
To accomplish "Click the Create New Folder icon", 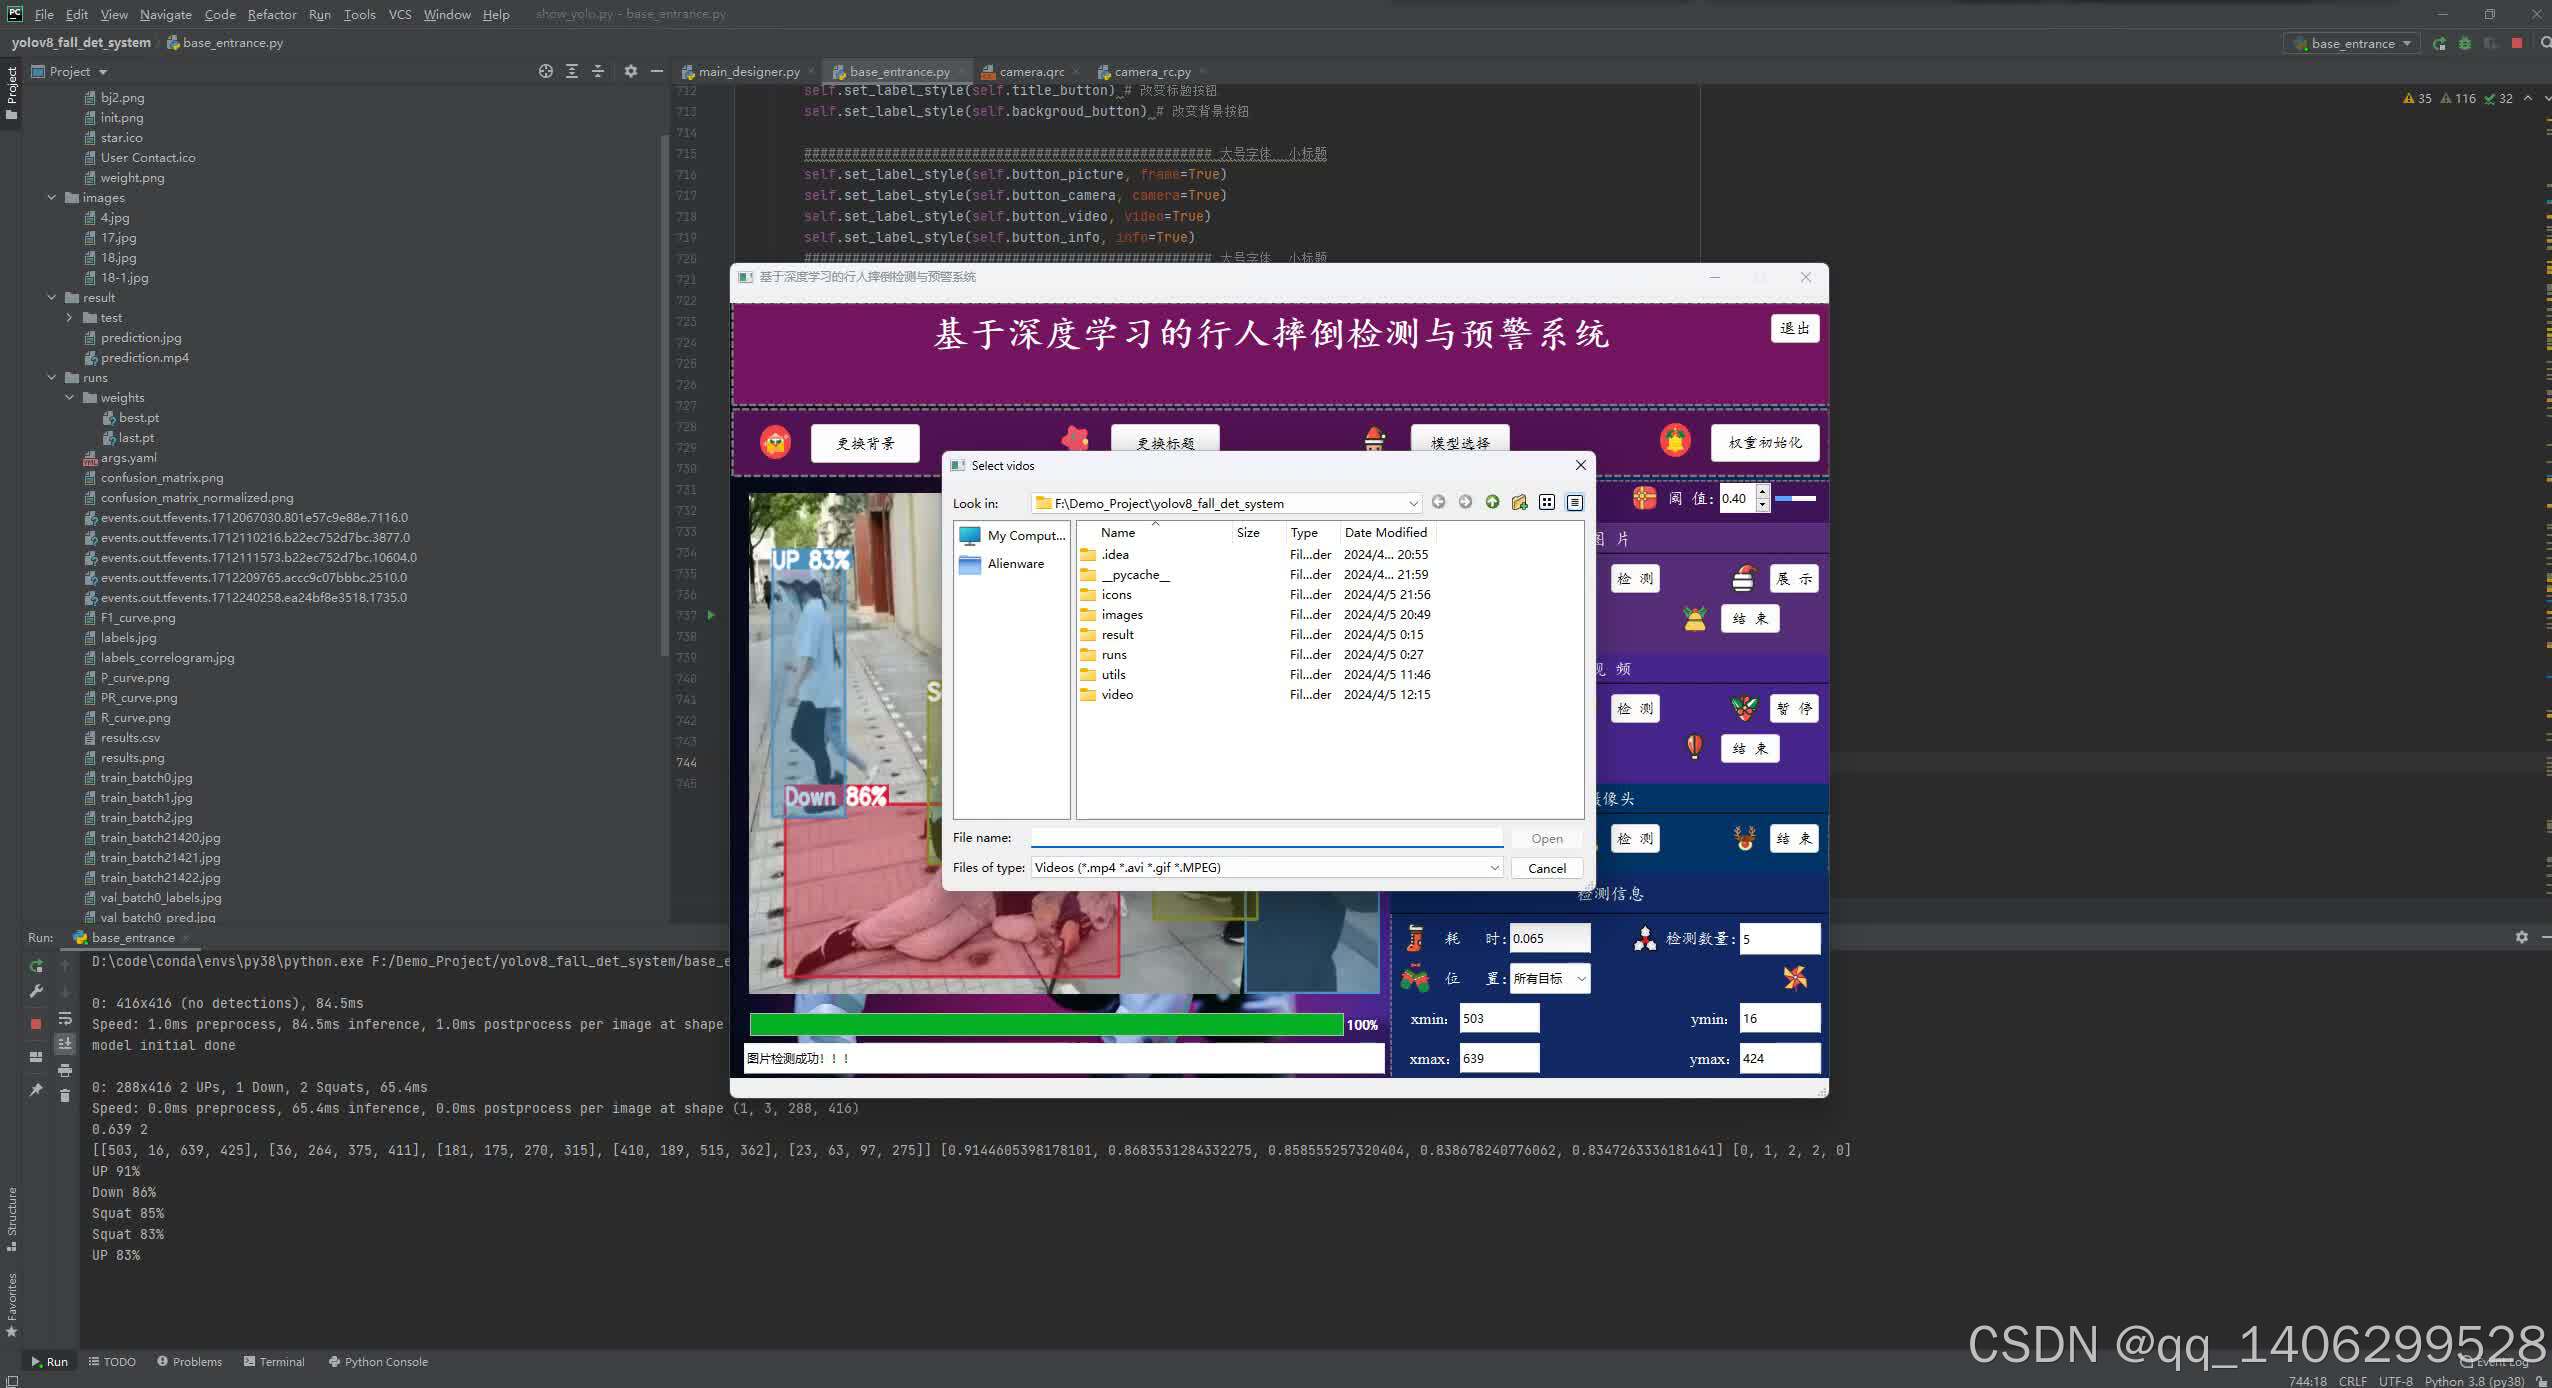I will [x=1519, y=502].
